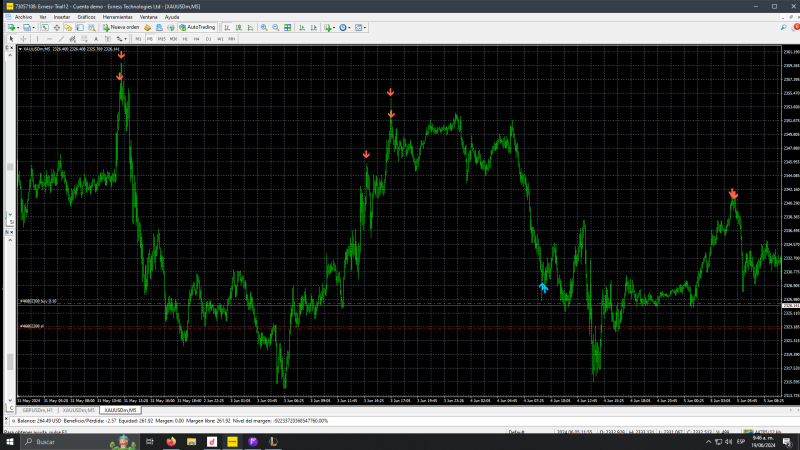The width and height of the screenshot is (800, 450).
Task: Toggle chart shift icon
Action: point(314,28)
